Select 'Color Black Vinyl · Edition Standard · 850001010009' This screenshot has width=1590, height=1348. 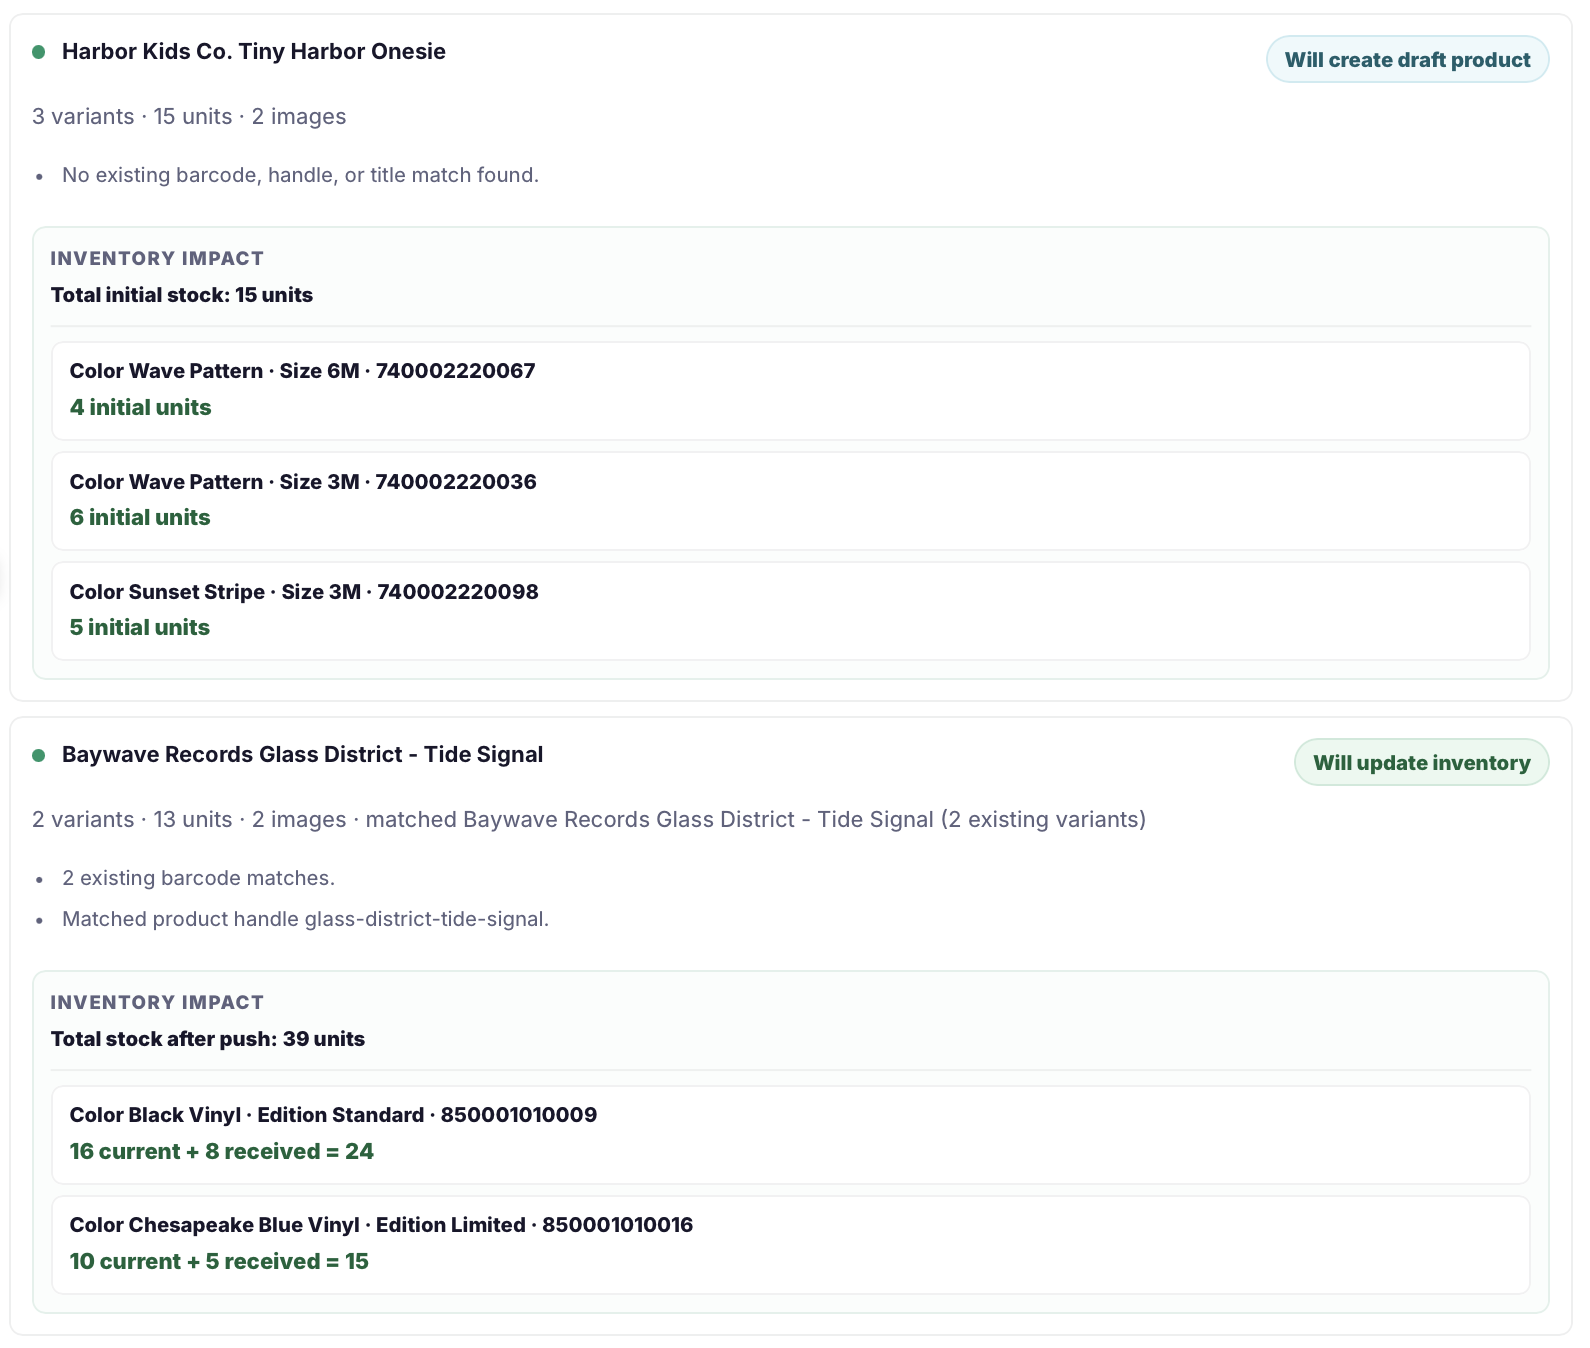coord(333,1115)
